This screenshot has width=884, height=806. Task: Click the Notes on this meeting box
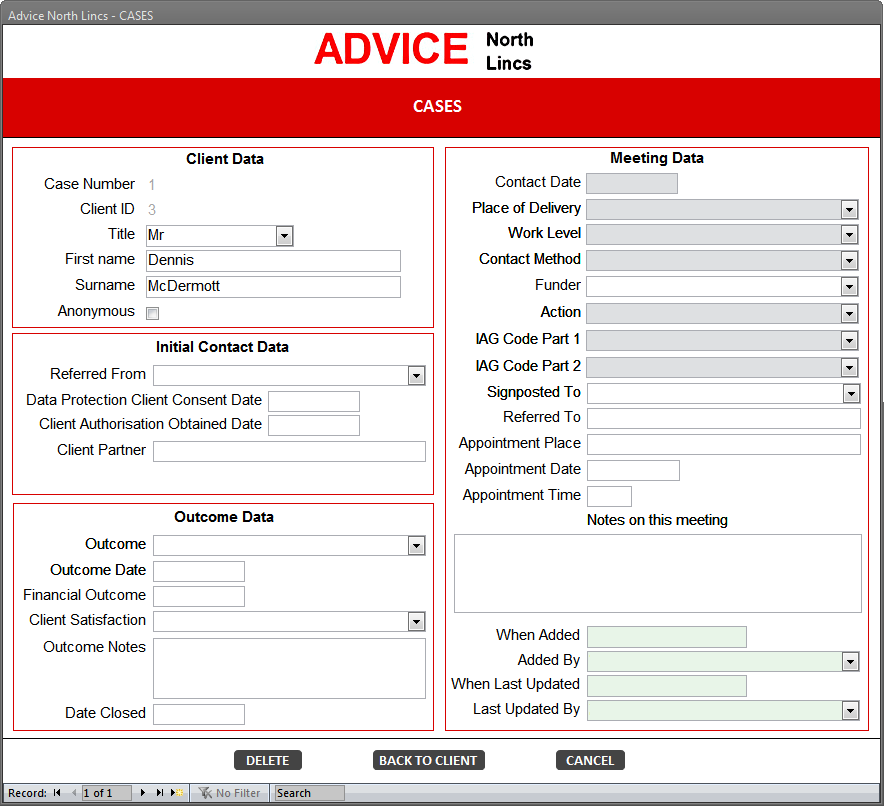click(658, 573)
